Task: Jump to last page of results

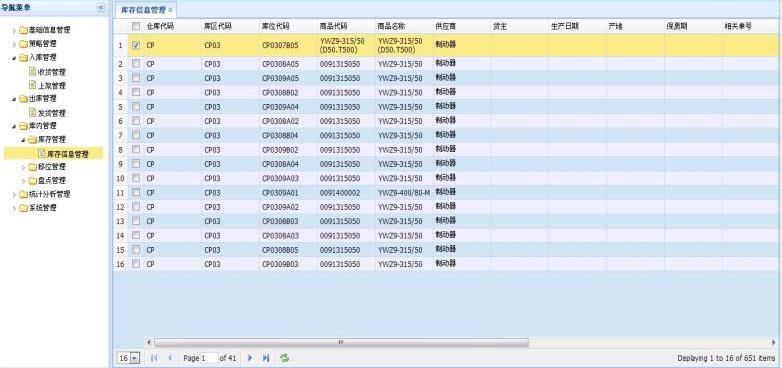Action: click(266, 358)
